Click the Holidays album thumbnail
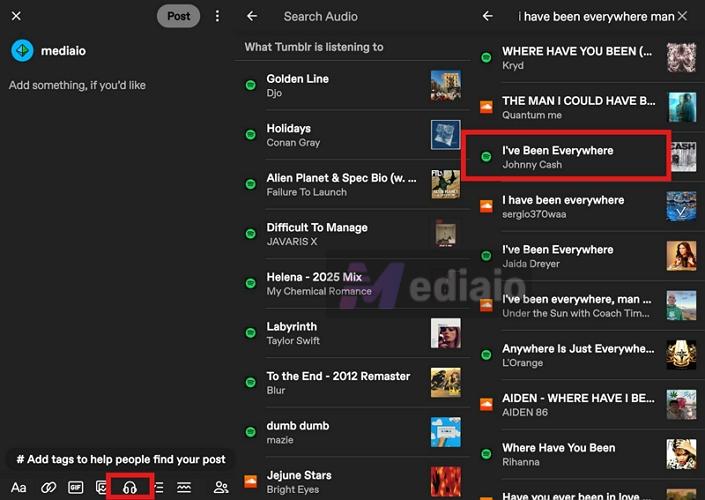 (x=445, y=135)
